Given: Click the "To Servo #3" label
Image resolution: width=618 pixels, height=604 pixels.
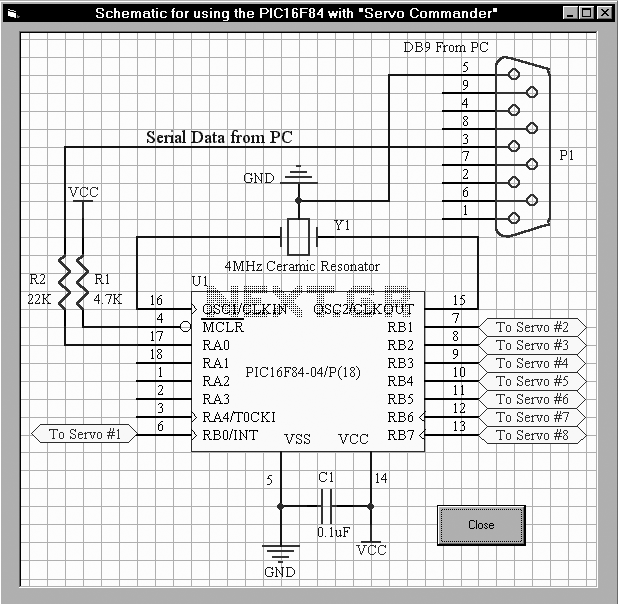Looking at the screenshot, I should coord(532,345).
